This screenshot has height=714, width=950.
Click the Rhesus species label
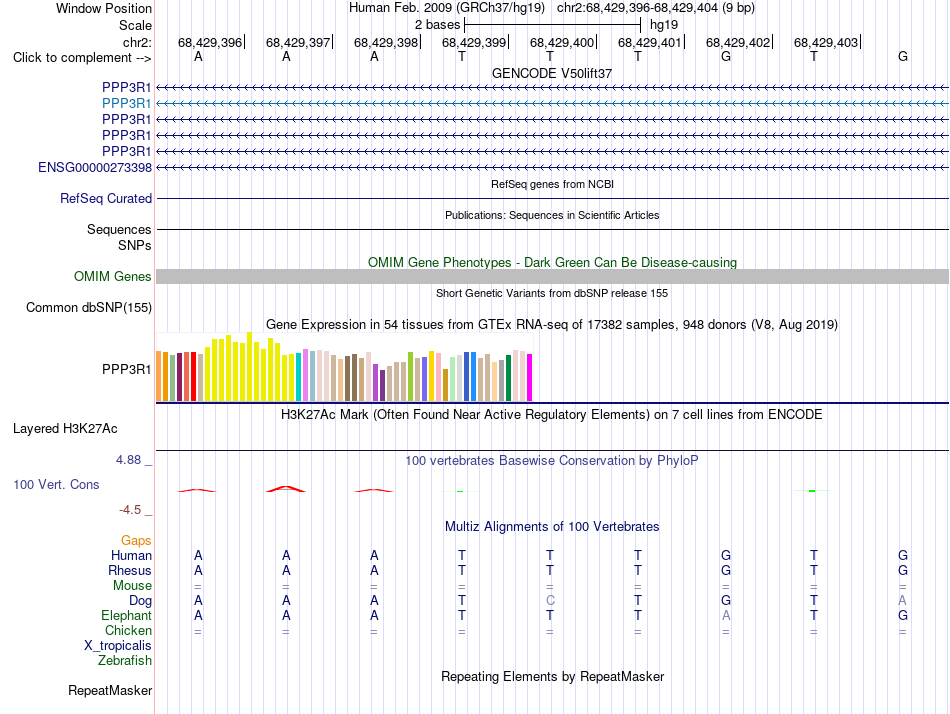click(130, 571)
